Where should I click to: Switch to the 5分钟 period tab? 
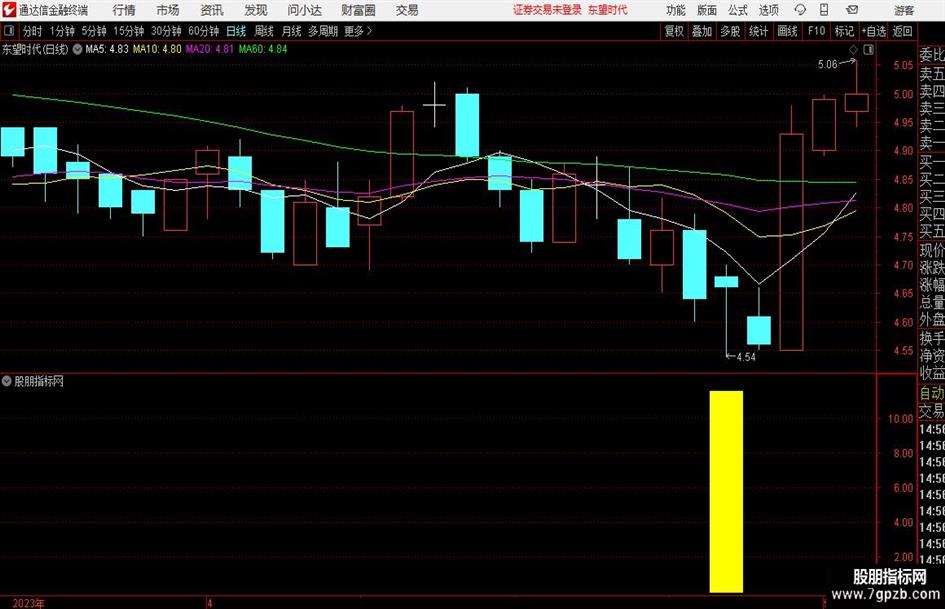(x=94, y=31)
